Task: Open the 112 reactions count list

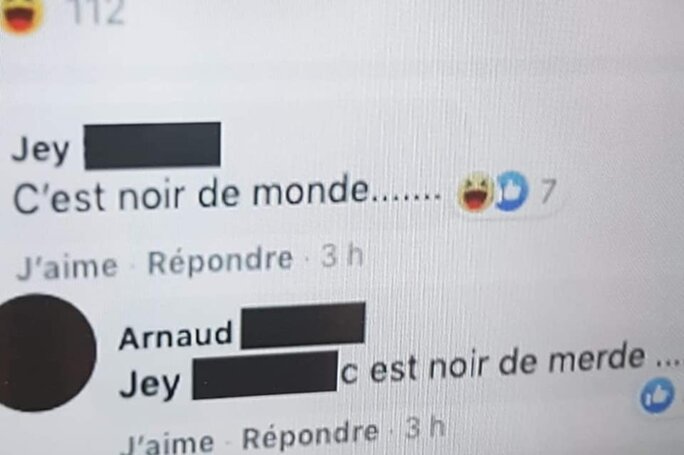Action: (x=98, y=12)
